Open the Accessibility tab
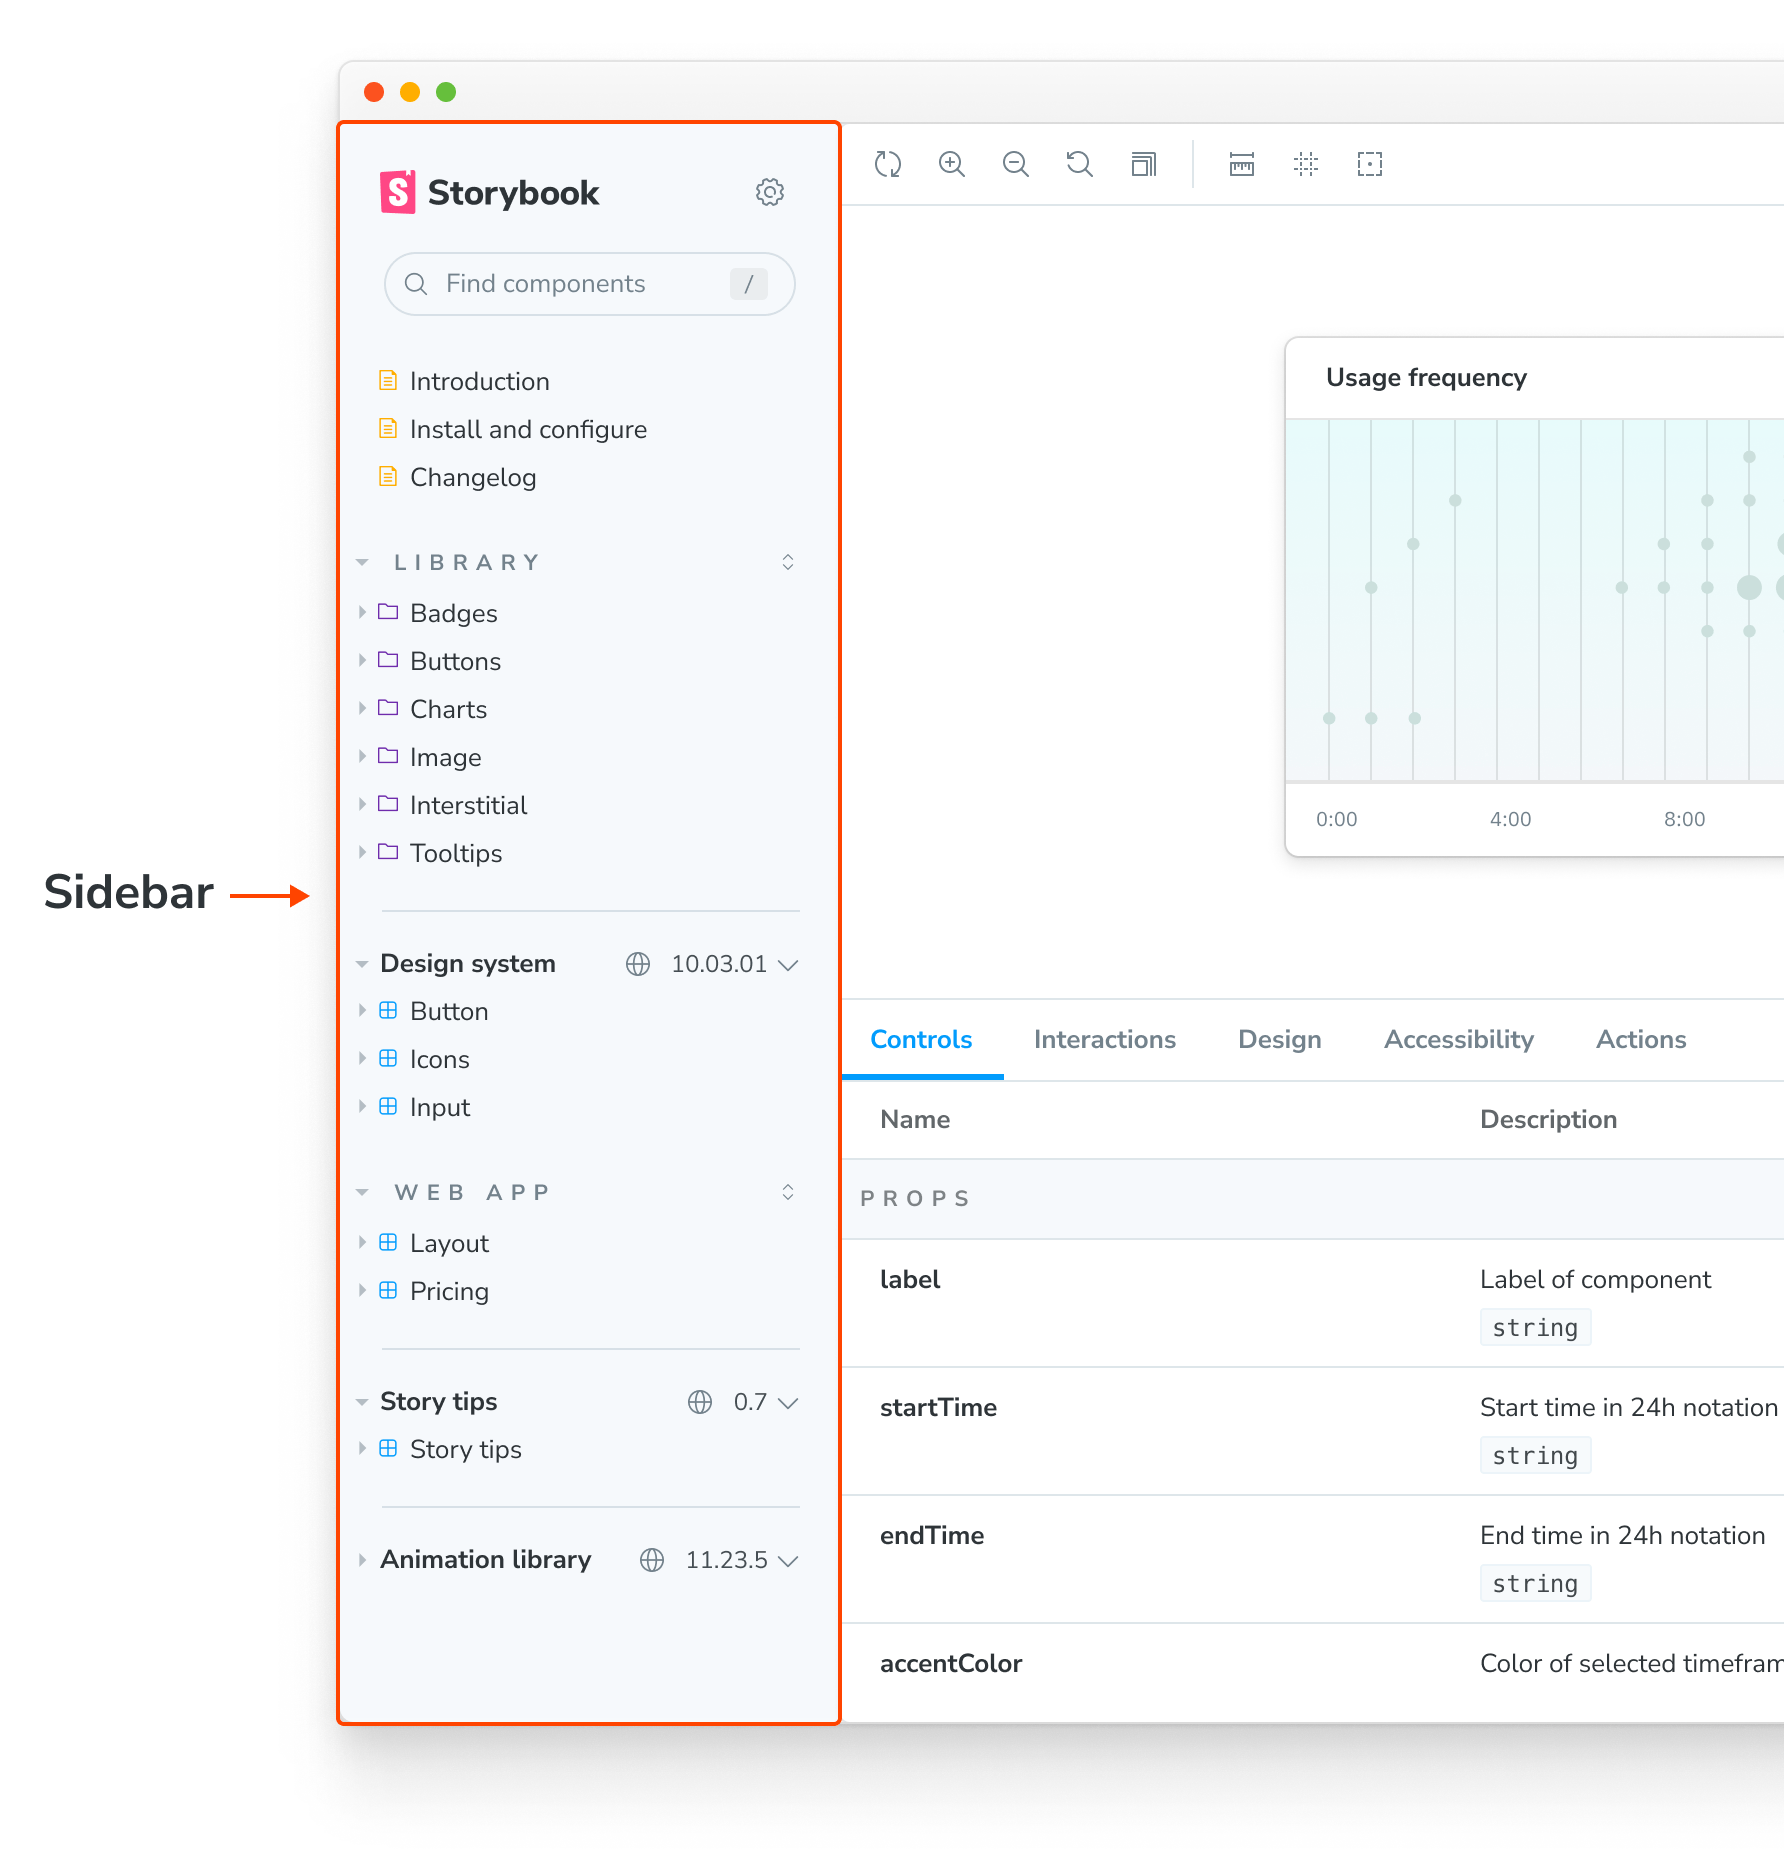Screen dimensions: 1784x1868 pyautogui.click(x=1458, y=1040)
